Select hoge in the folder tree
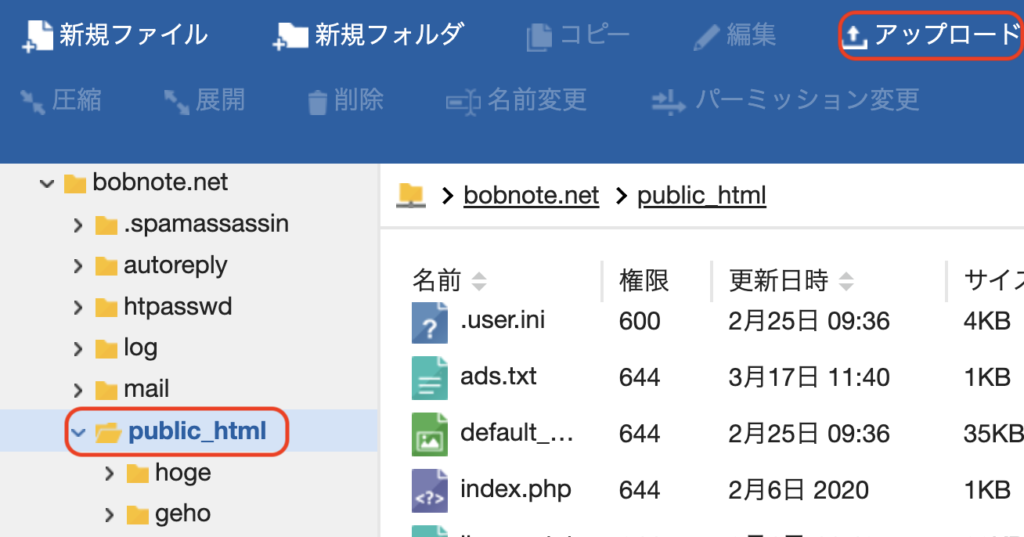This screenshot has height=537, width=1024. pos(183,472)
